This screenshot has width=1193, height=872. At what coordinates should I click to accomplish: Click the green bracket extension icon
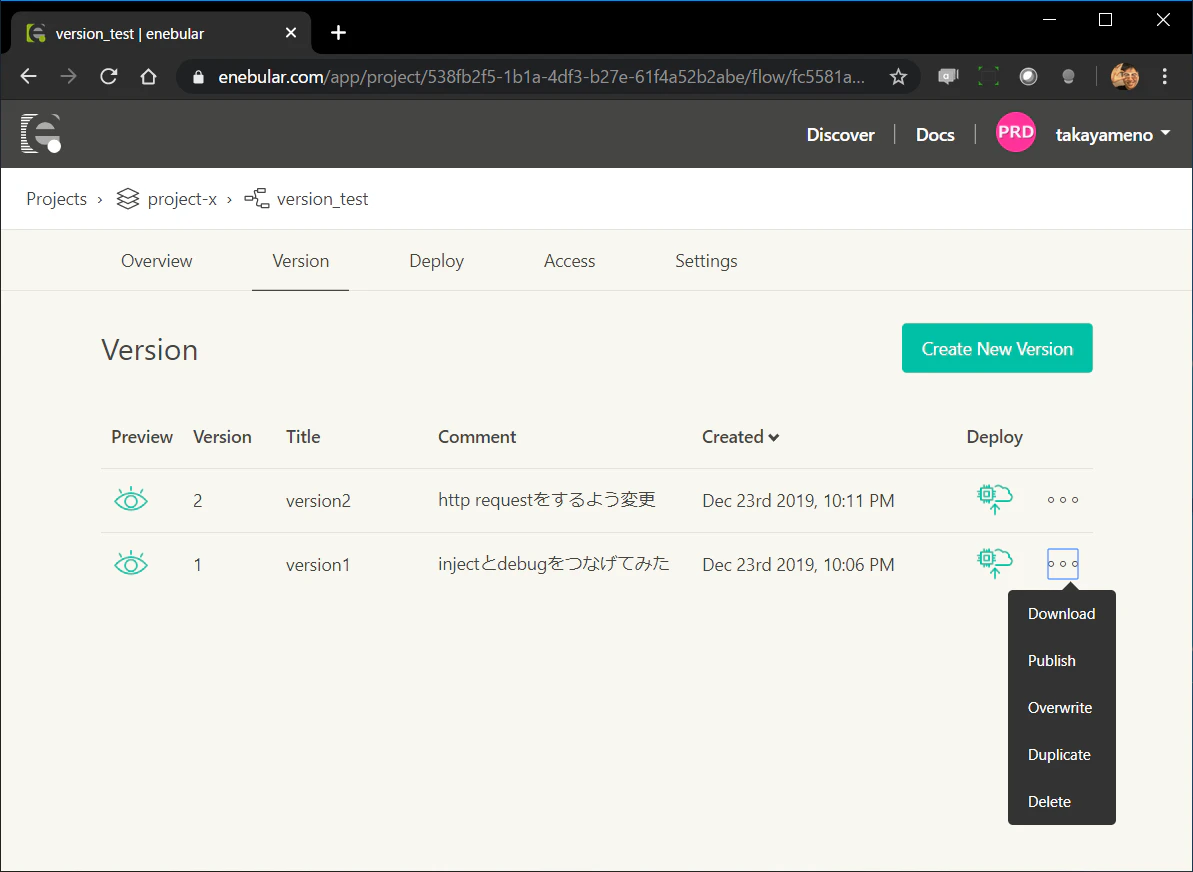pyautogui.click(x=988, y=76)
